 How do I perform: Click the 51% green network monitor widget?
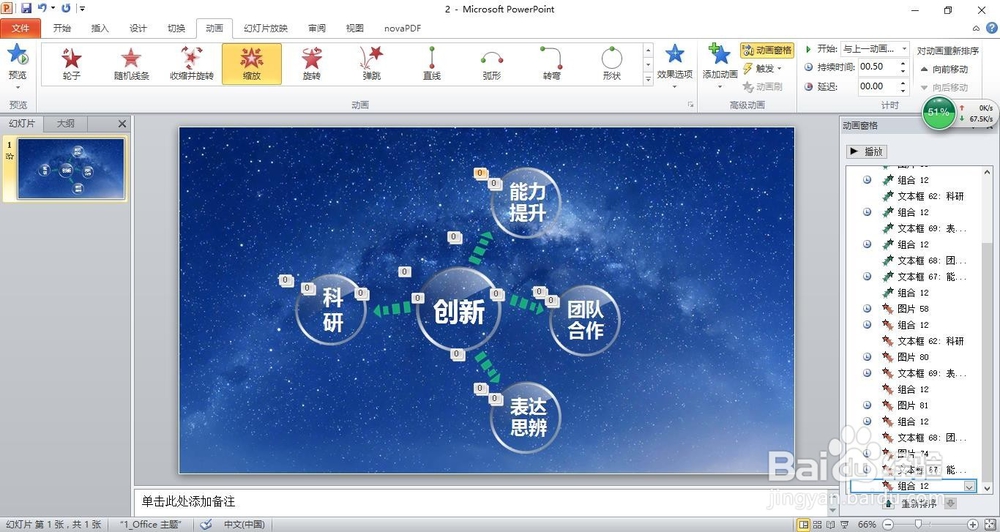(x=939, y=112)
